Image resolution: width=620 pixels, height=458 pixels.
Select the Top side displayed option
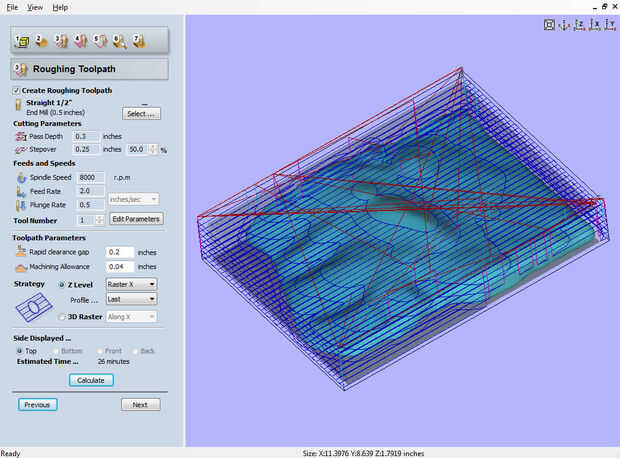(19, 351)
